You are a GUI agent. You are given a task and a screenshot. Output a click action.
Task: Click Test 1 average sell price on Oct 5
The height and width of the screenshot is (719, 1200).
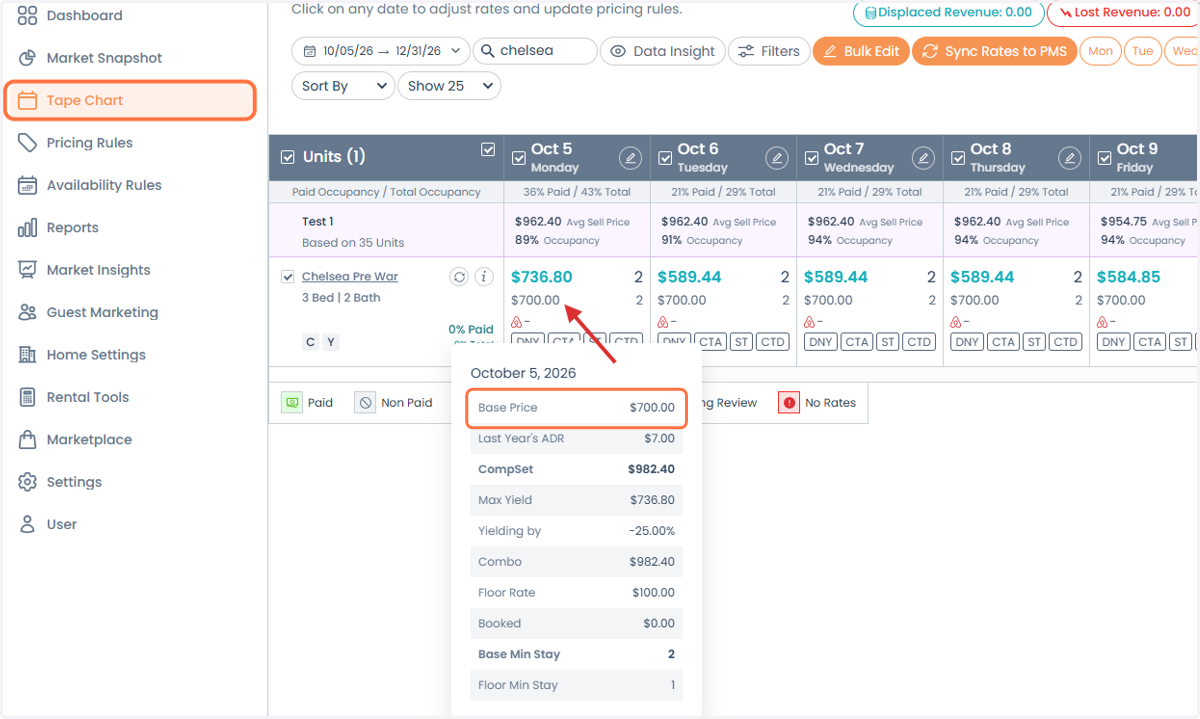pos(572,222)
